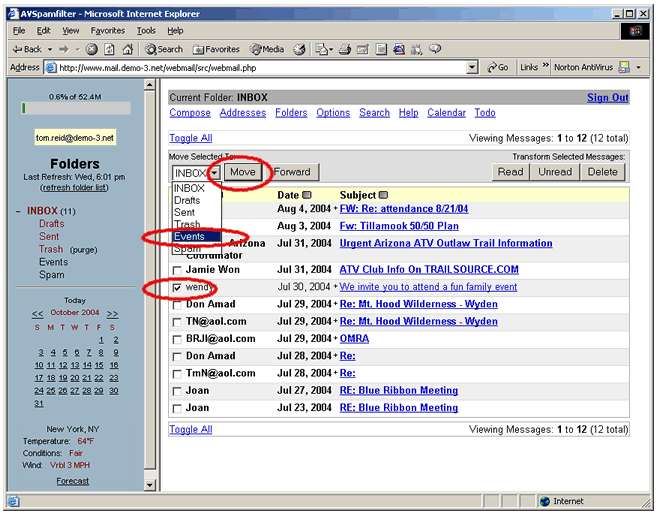The width and height of the screenshot is (659, 519).
Task: Click the Home icon in the toolbar
Action: (x=127, y=49)
